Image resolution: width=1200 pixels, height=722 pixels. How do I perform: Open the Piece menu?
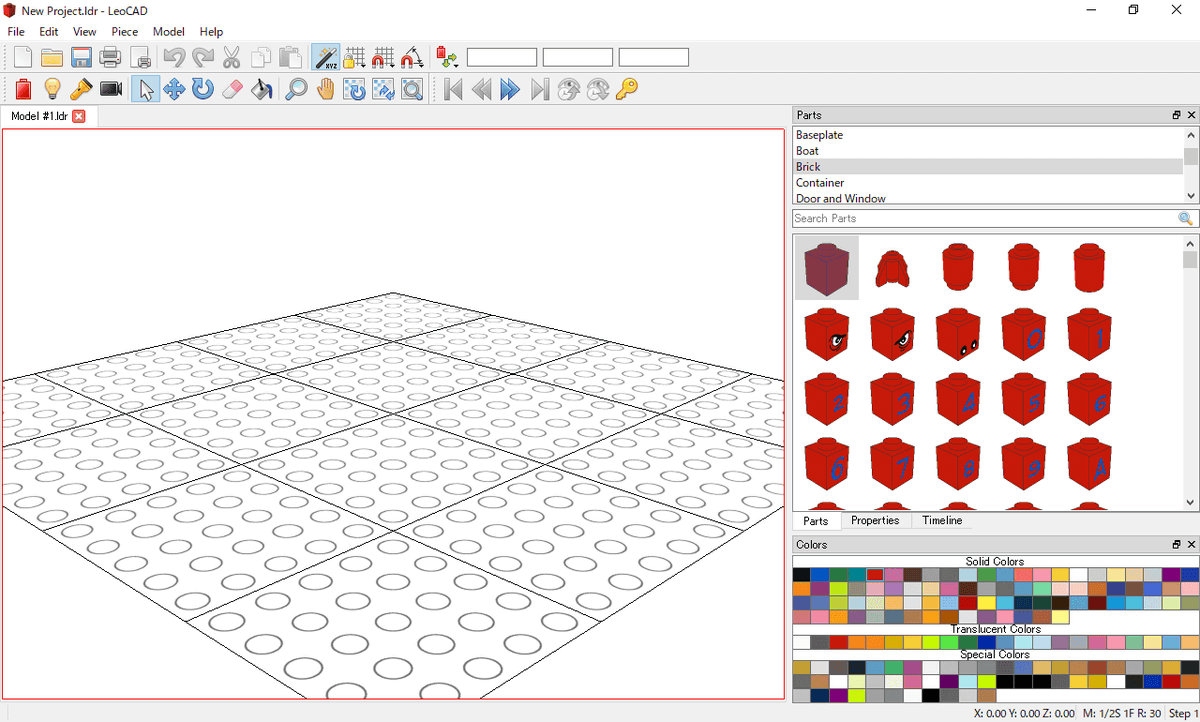click(x=124, y=31)
